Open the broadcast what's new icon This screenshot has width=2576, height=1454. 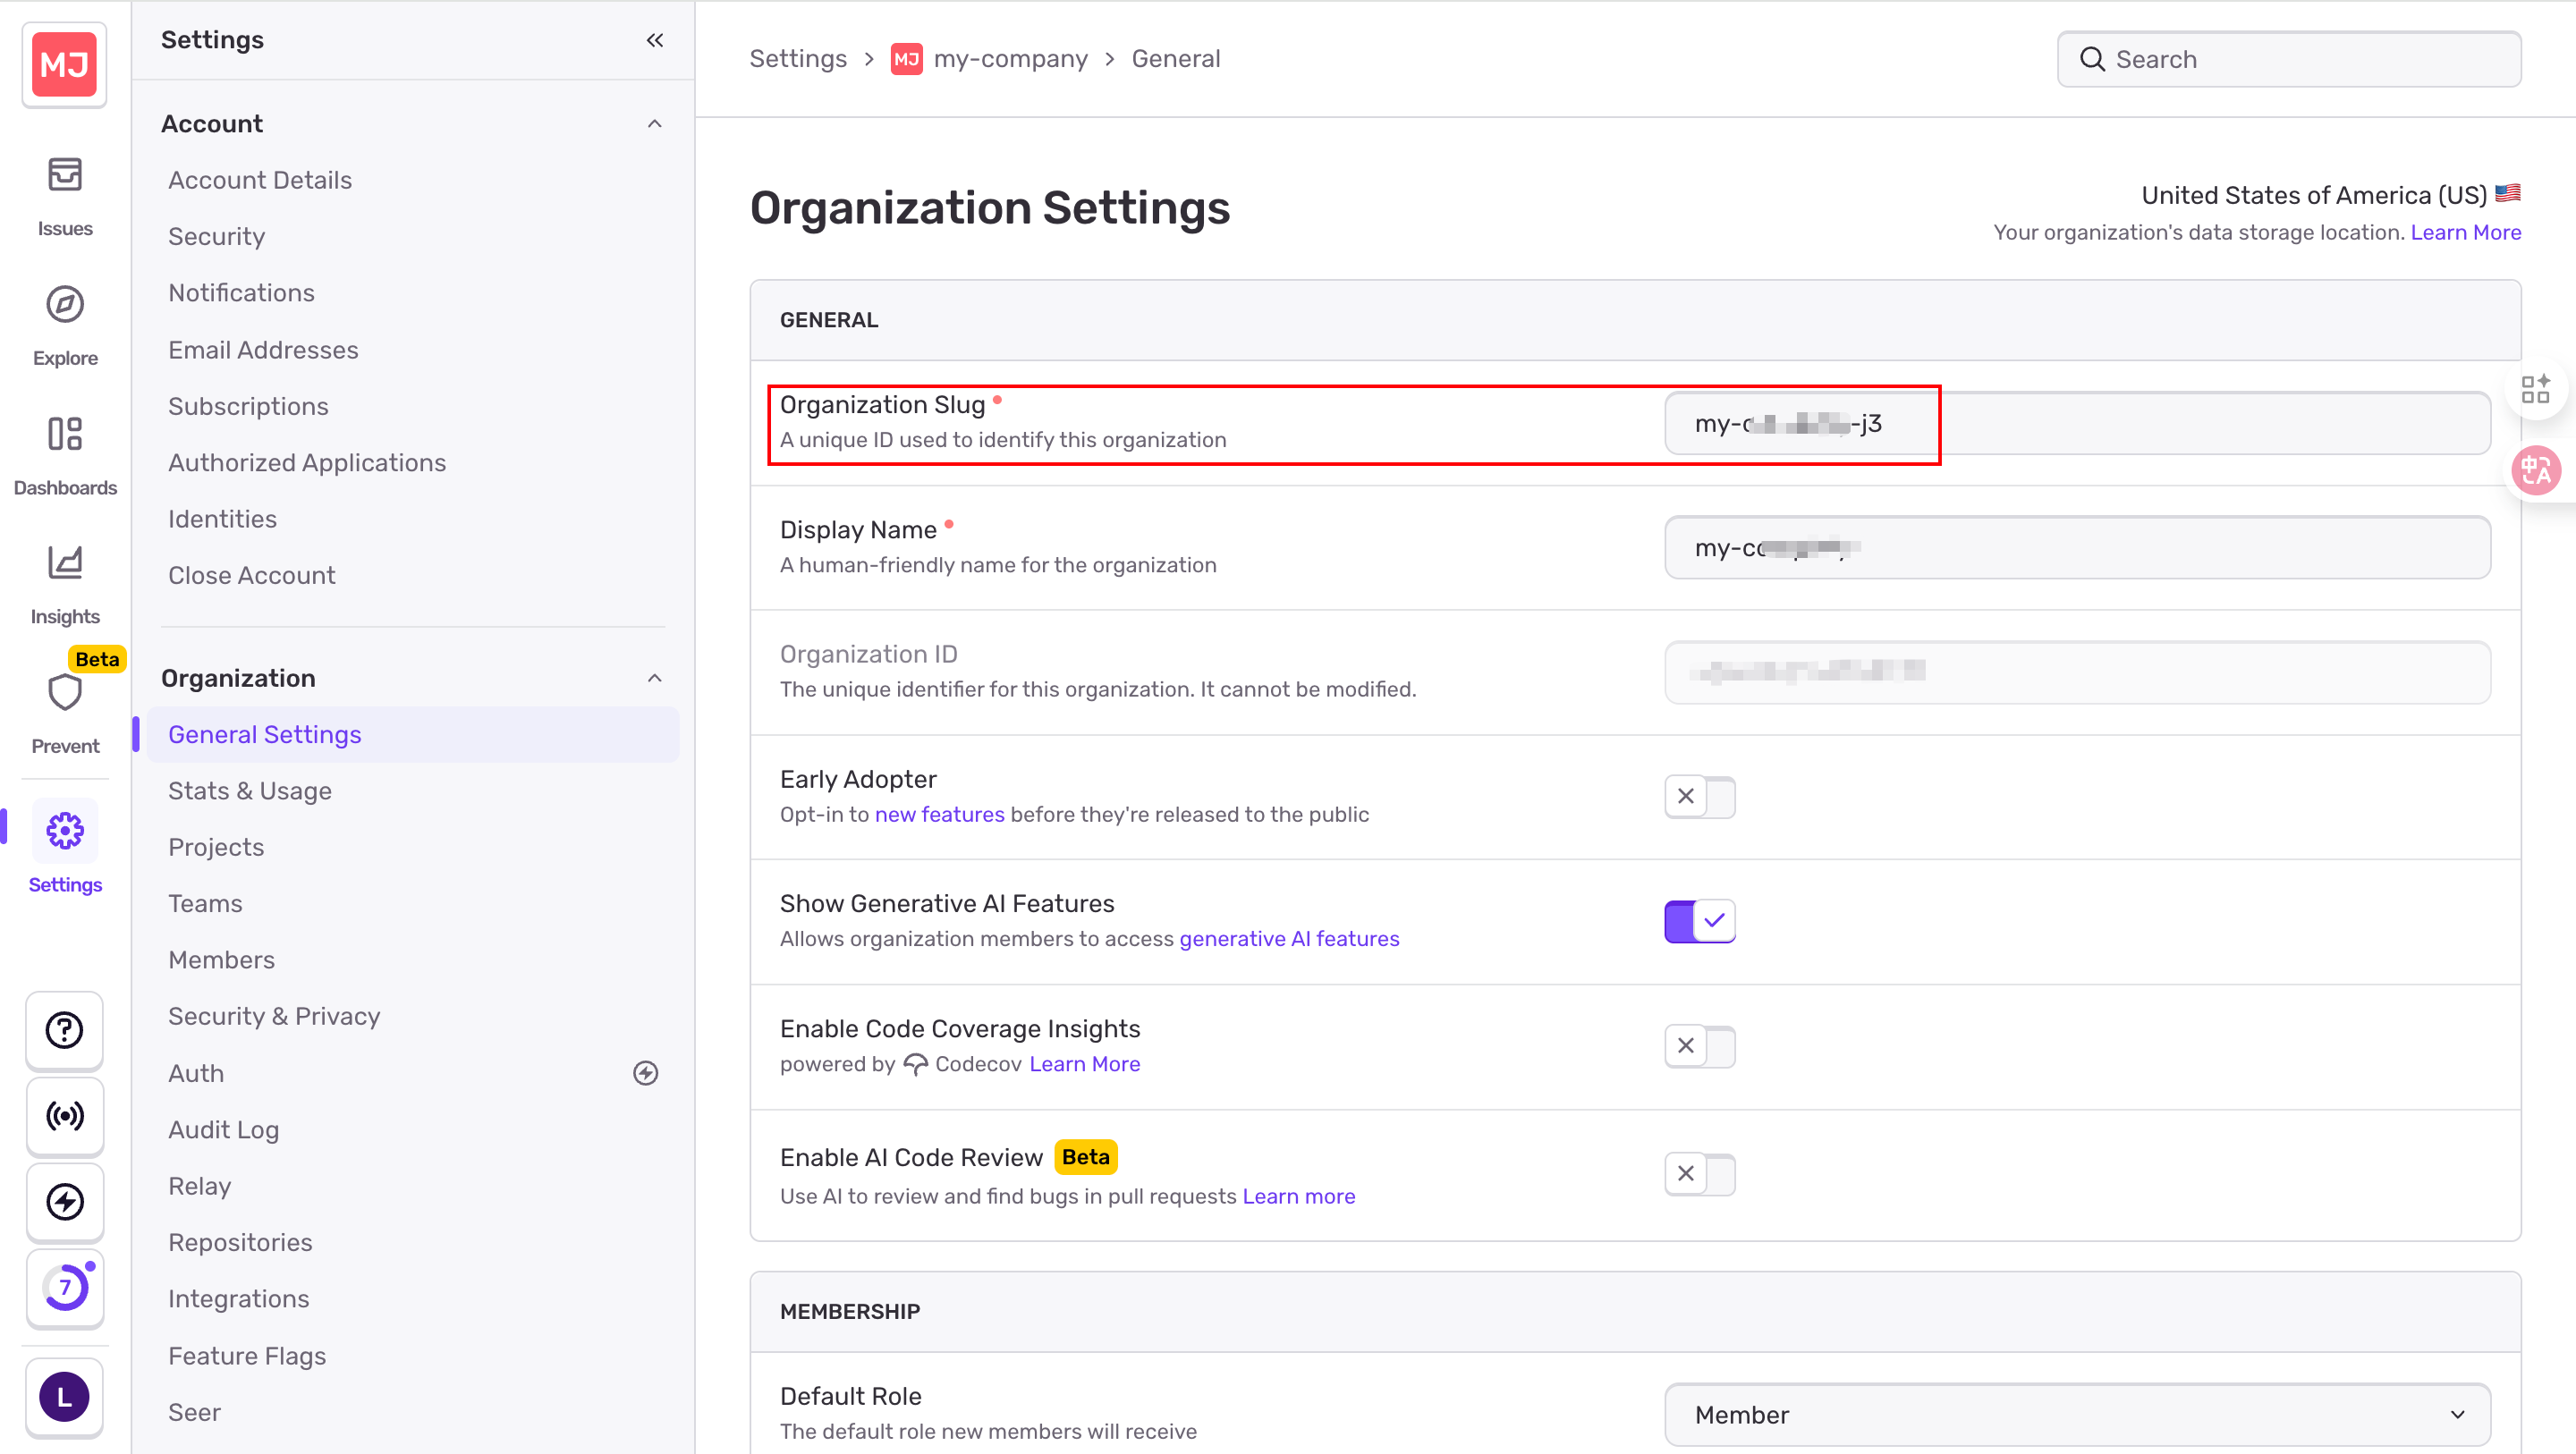(x=65, y=1116)
